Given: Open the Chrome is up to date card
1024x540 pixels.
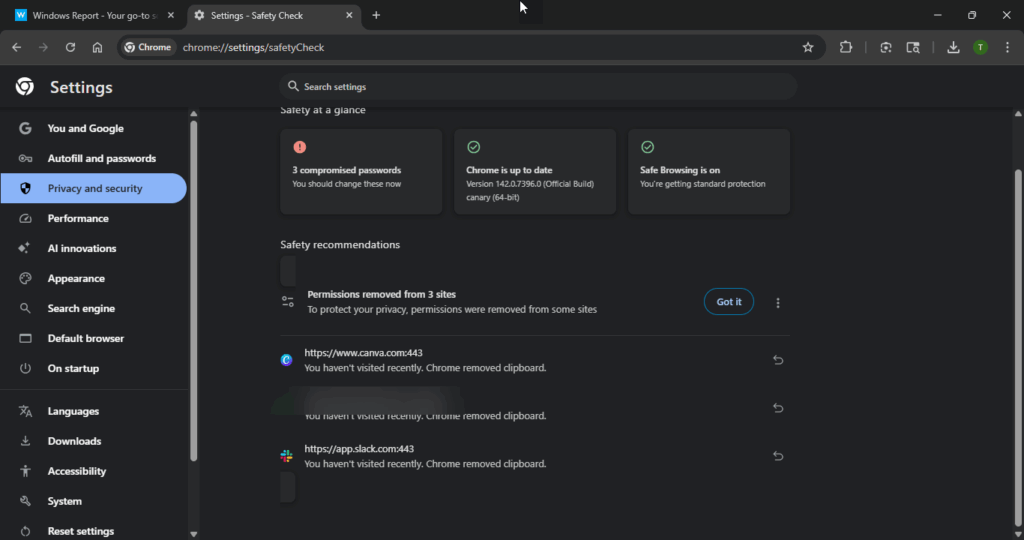Looking at the screenshot, I should [535, 171].
